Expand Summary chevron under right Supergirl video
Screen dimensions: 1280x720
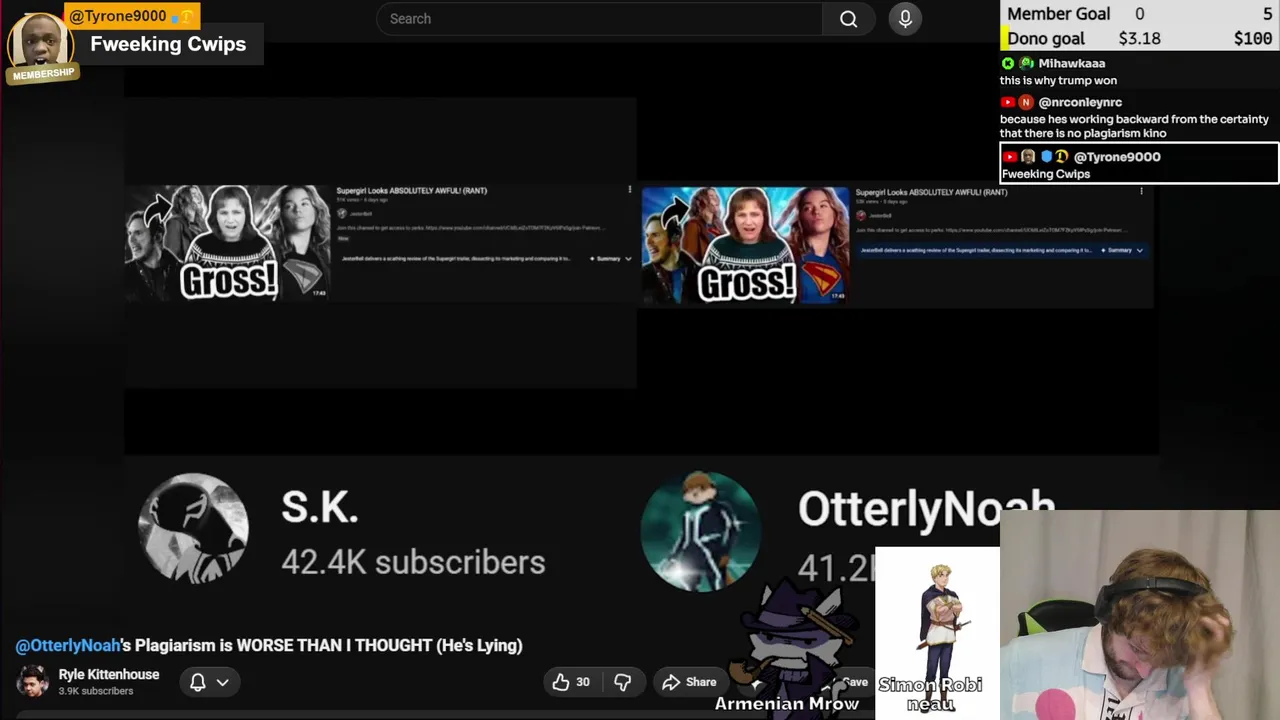1139,250
